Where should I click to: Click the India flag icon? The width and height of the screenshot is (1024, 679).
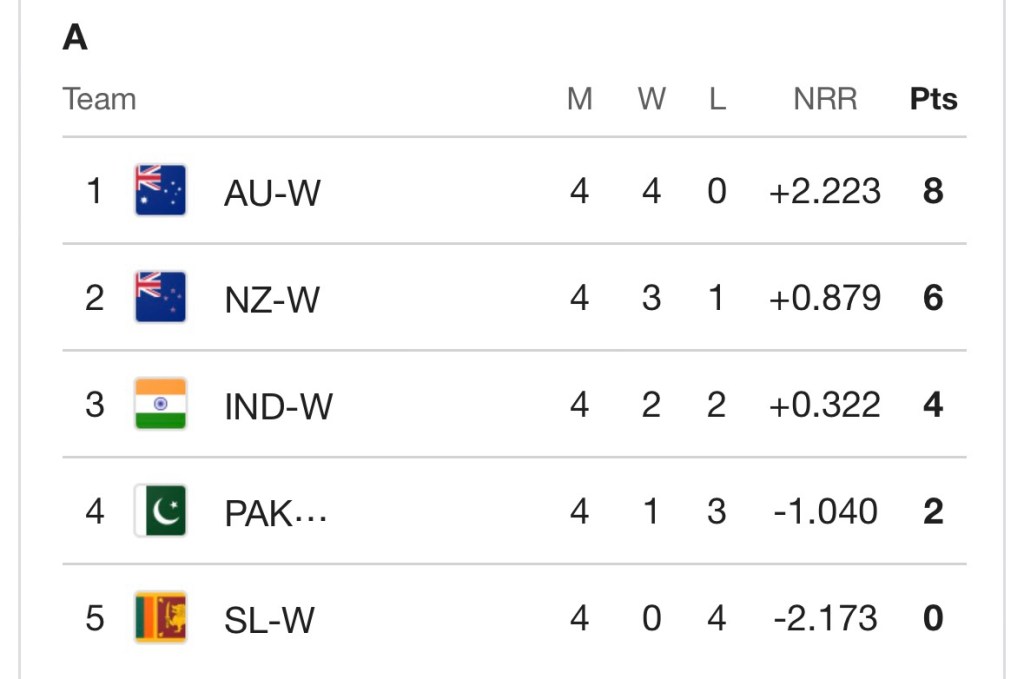pos(160,404)
